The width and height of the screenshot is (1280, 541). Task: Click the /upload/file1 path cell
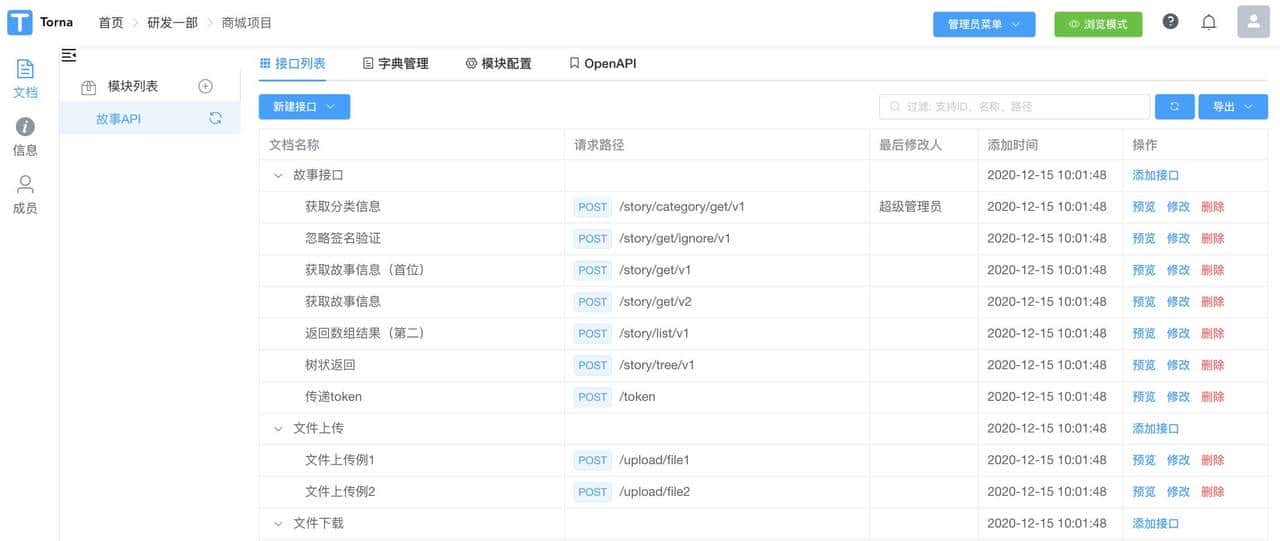tap(654, 460)
